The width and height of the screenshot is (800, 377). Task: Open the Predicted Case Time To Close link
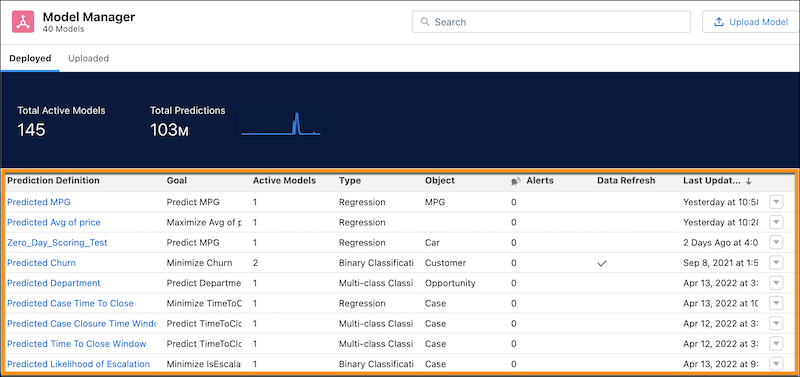pyautogui.click(x=70, y=304)
